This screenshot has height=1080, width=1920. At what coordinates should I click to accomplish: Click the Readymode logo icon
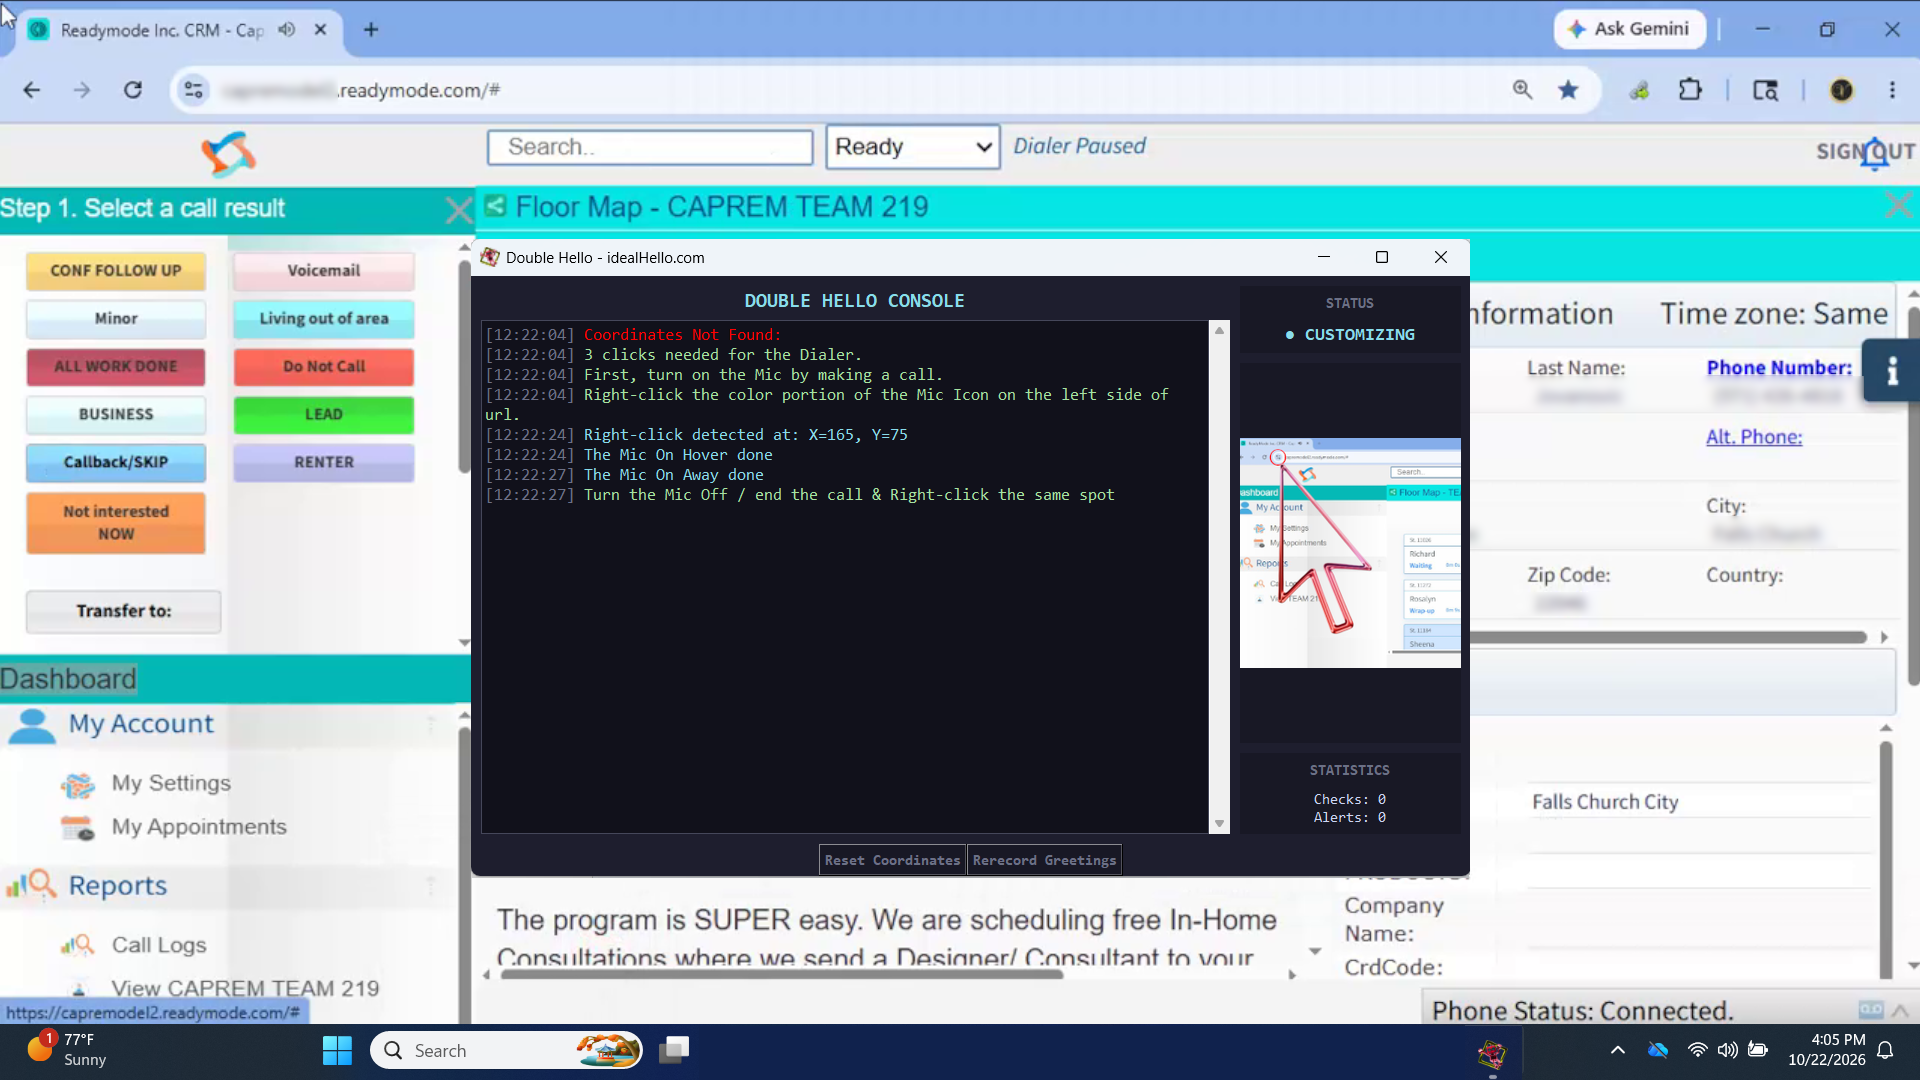[229, 154]
